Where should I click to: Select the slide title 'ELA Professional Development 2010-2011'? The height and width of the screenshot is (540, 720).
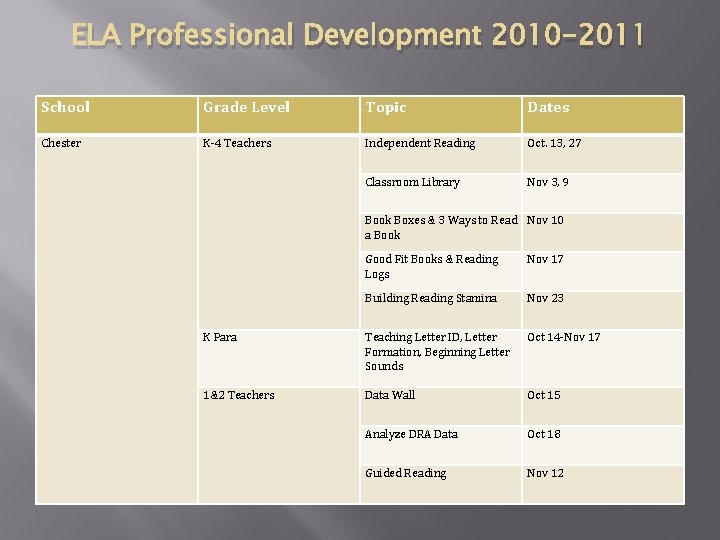[x=358, y=35]
